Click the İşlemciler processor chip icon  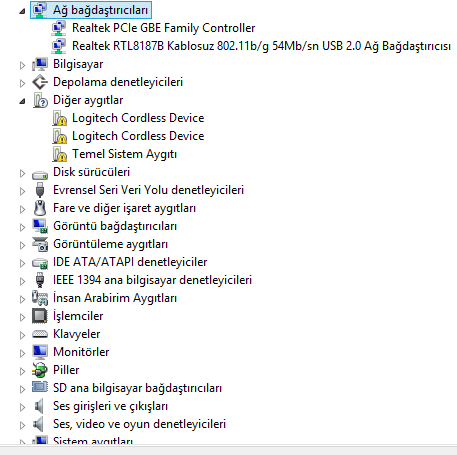(40, 316)
